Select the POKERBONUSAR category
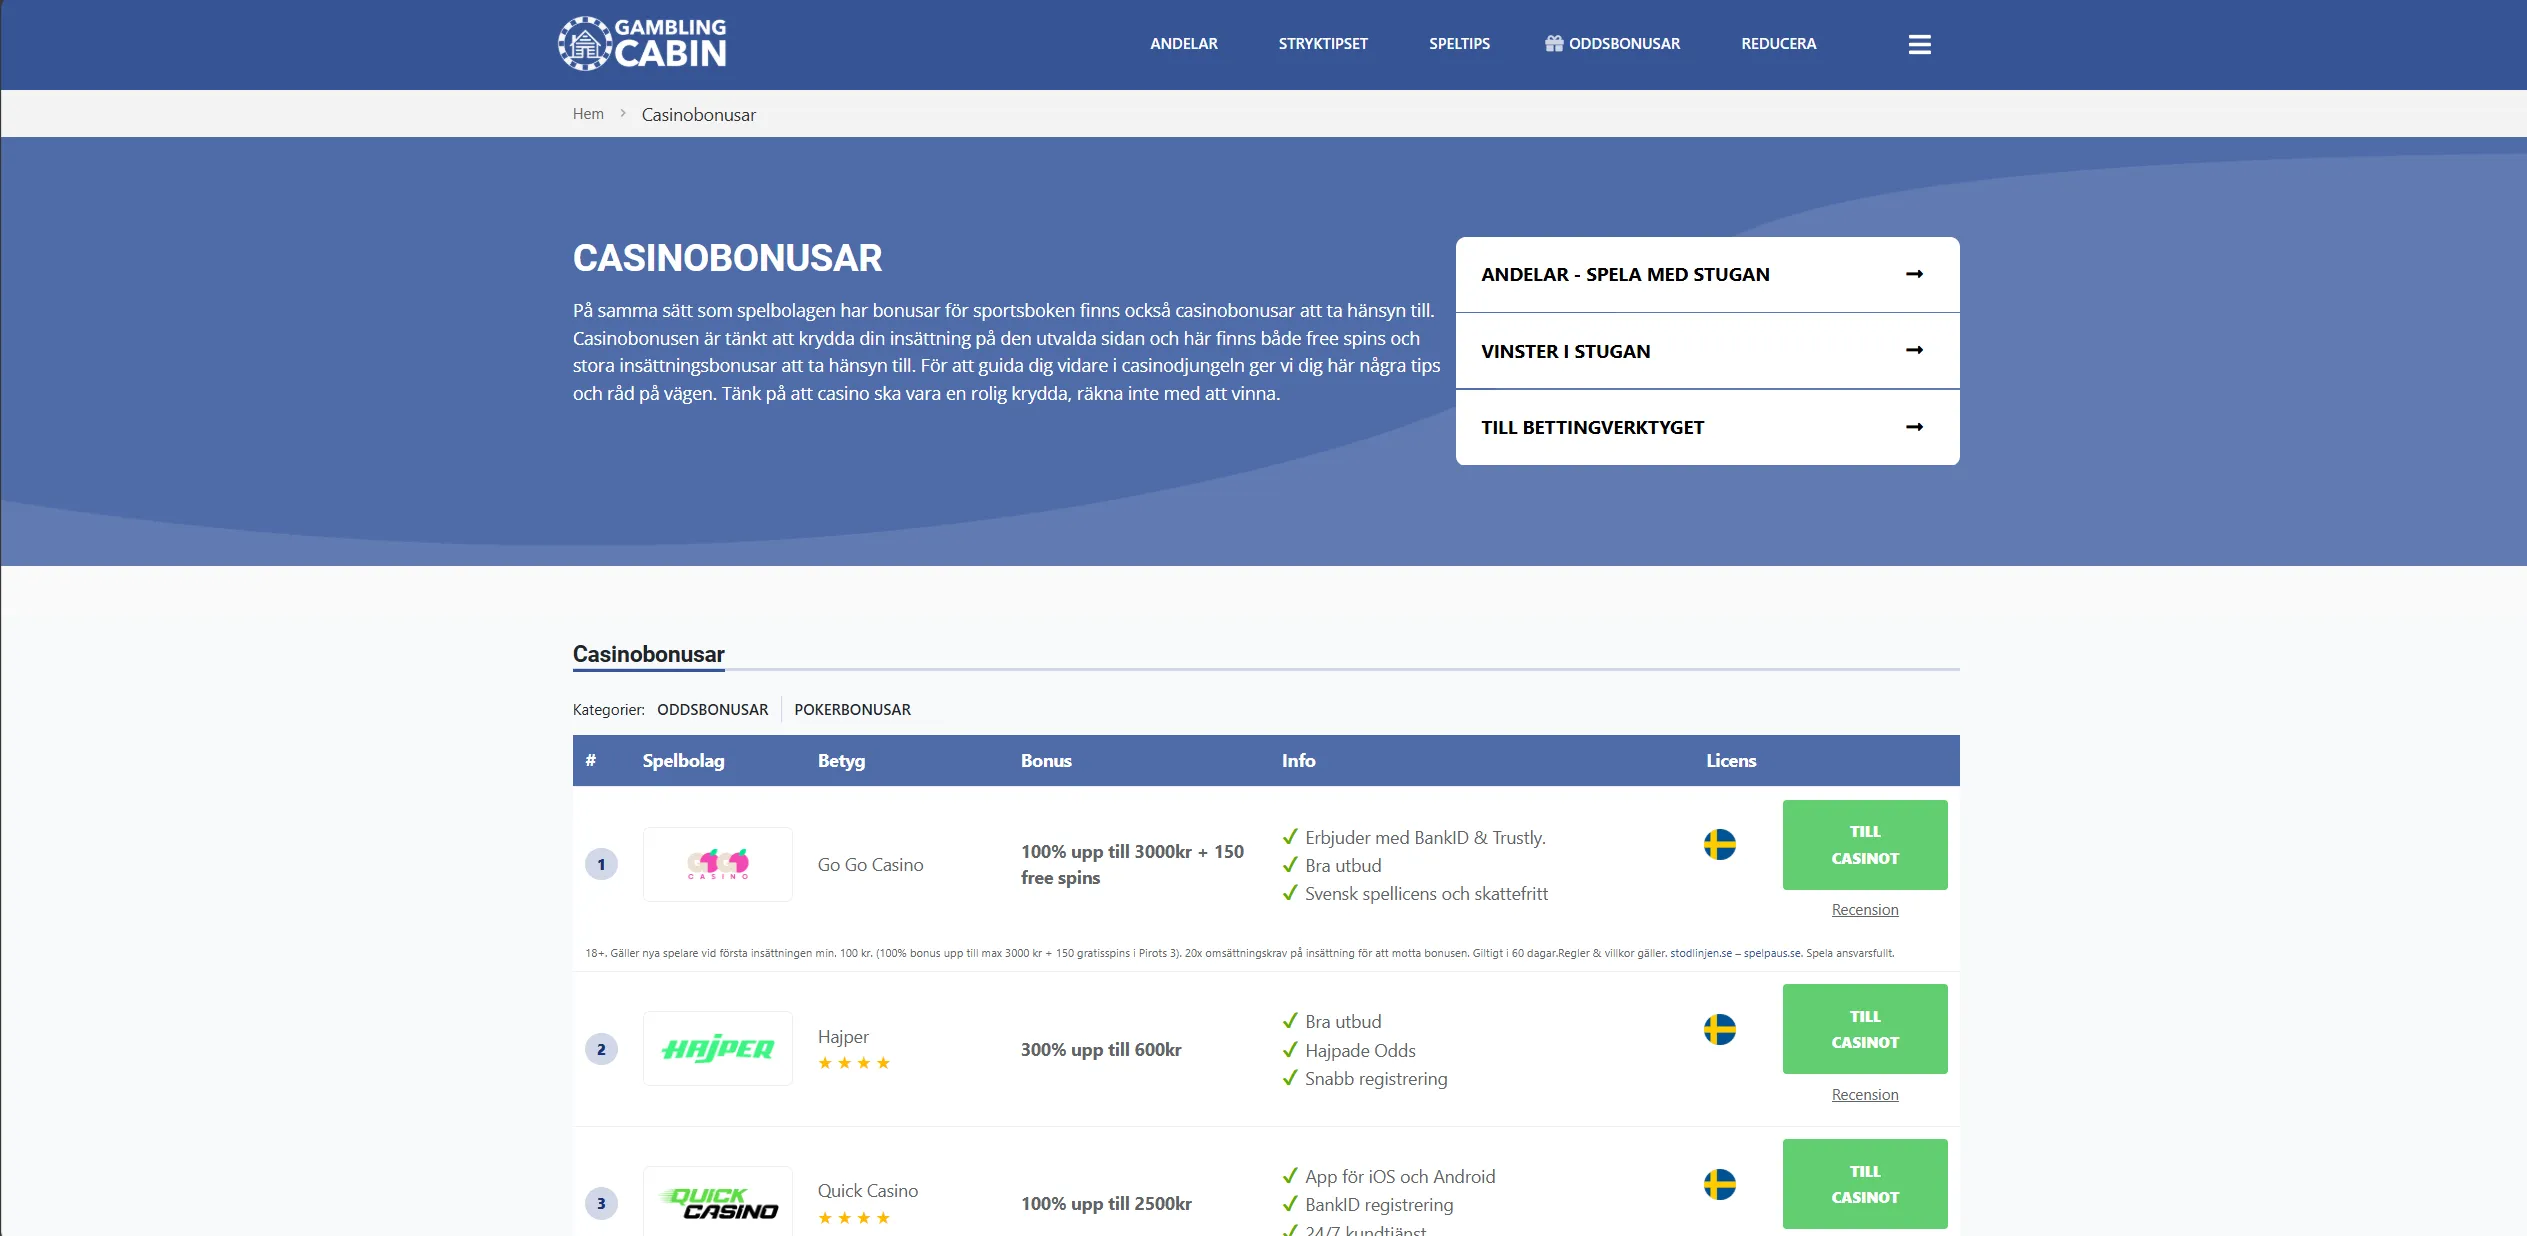This screenshot has height=1236, width=2527. pos(852,709)
